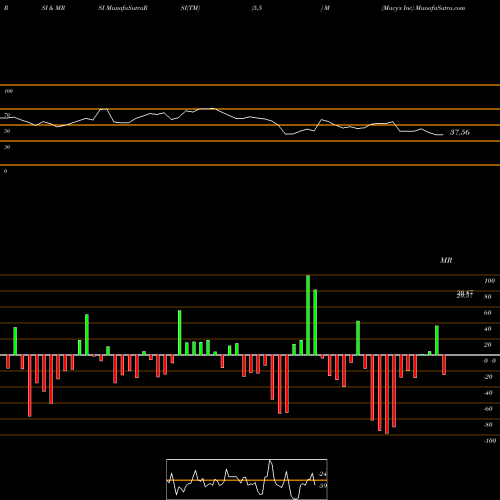Select the 60 axis label in MR panel
The width and height of the screenshot is (500, 500).
[x=487, y=313]
